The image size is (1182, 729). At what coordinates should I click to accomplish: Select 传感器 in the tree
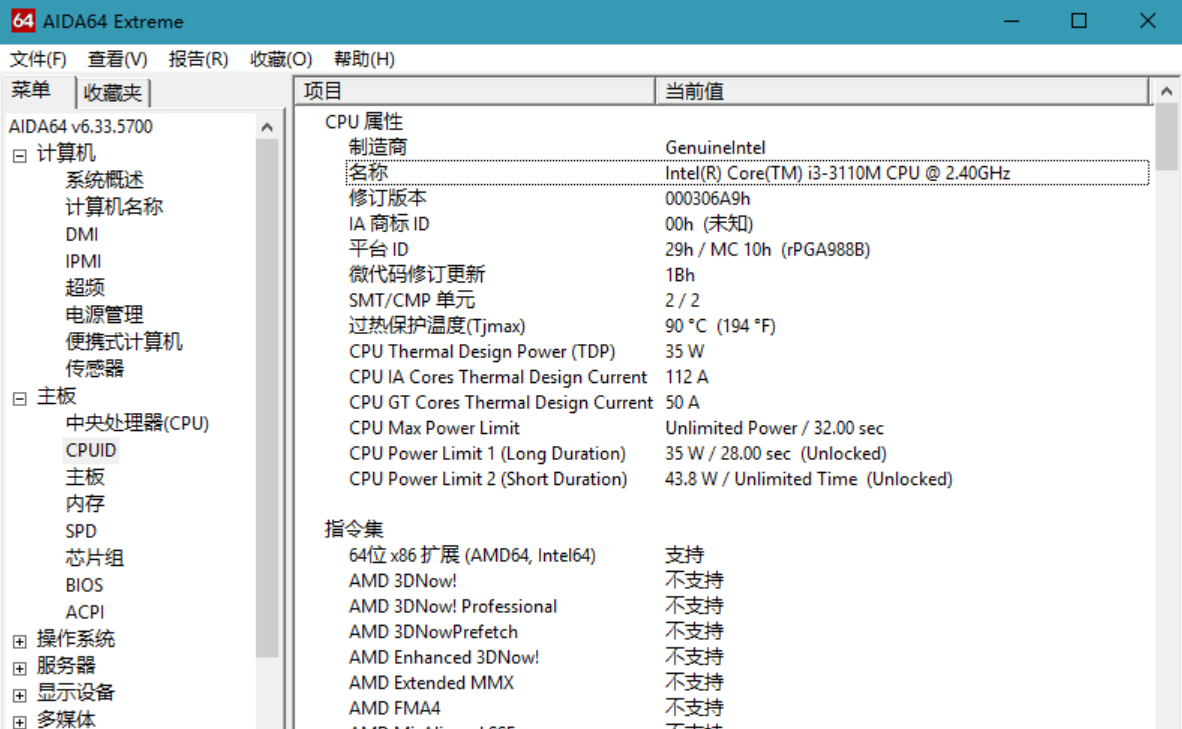[x=94, y=369]
